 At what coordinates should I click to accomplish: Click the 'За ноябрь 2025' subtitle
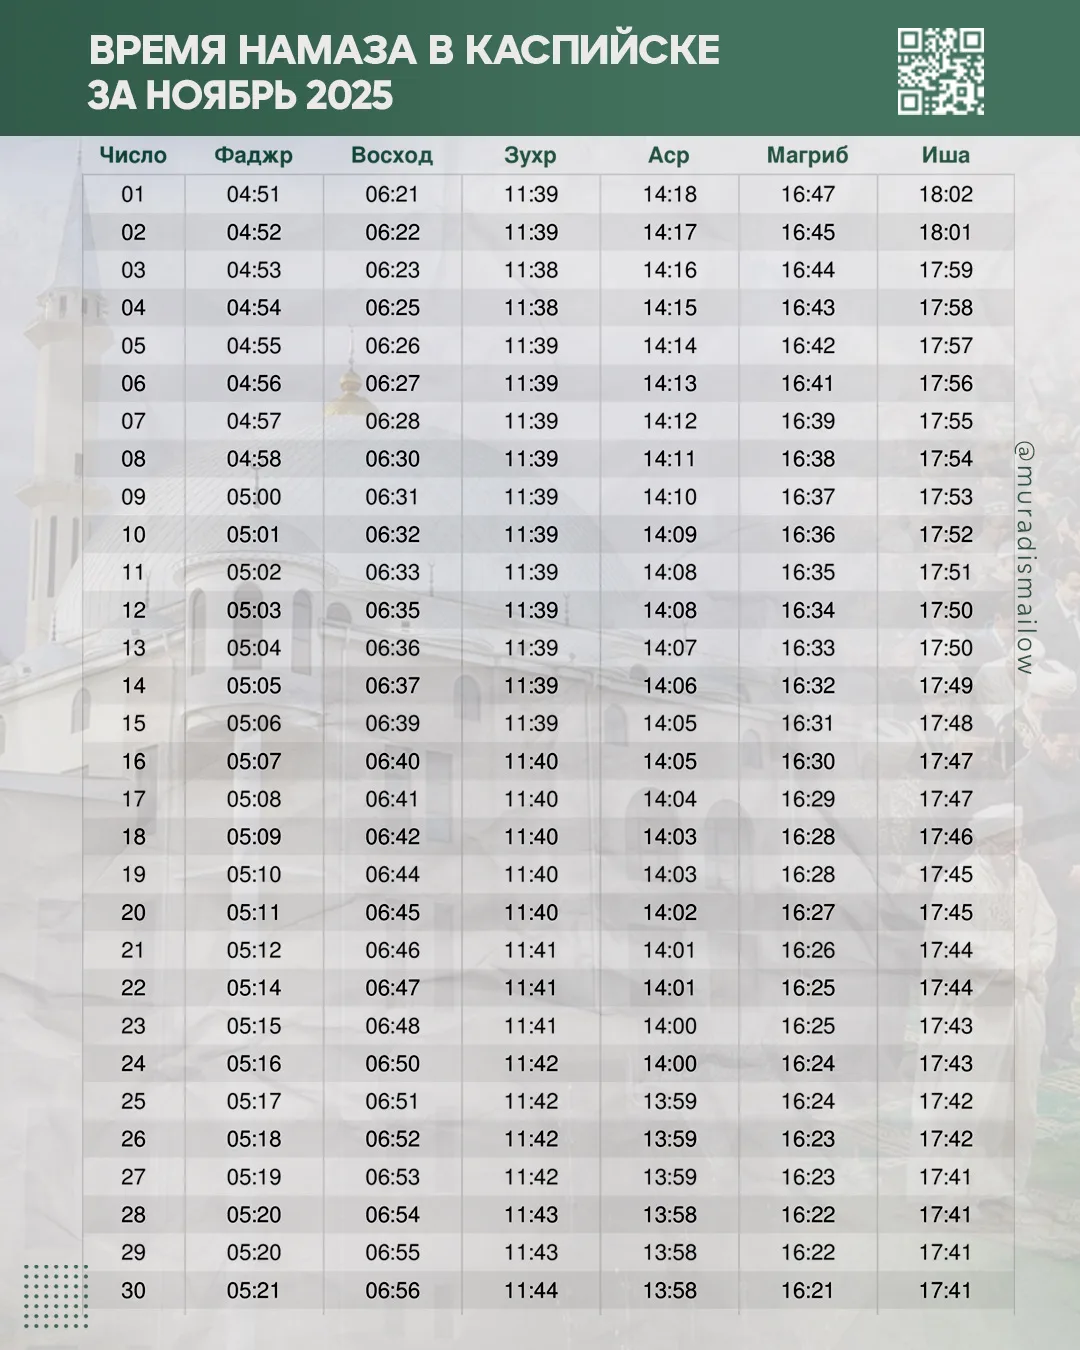pos(240,96)
